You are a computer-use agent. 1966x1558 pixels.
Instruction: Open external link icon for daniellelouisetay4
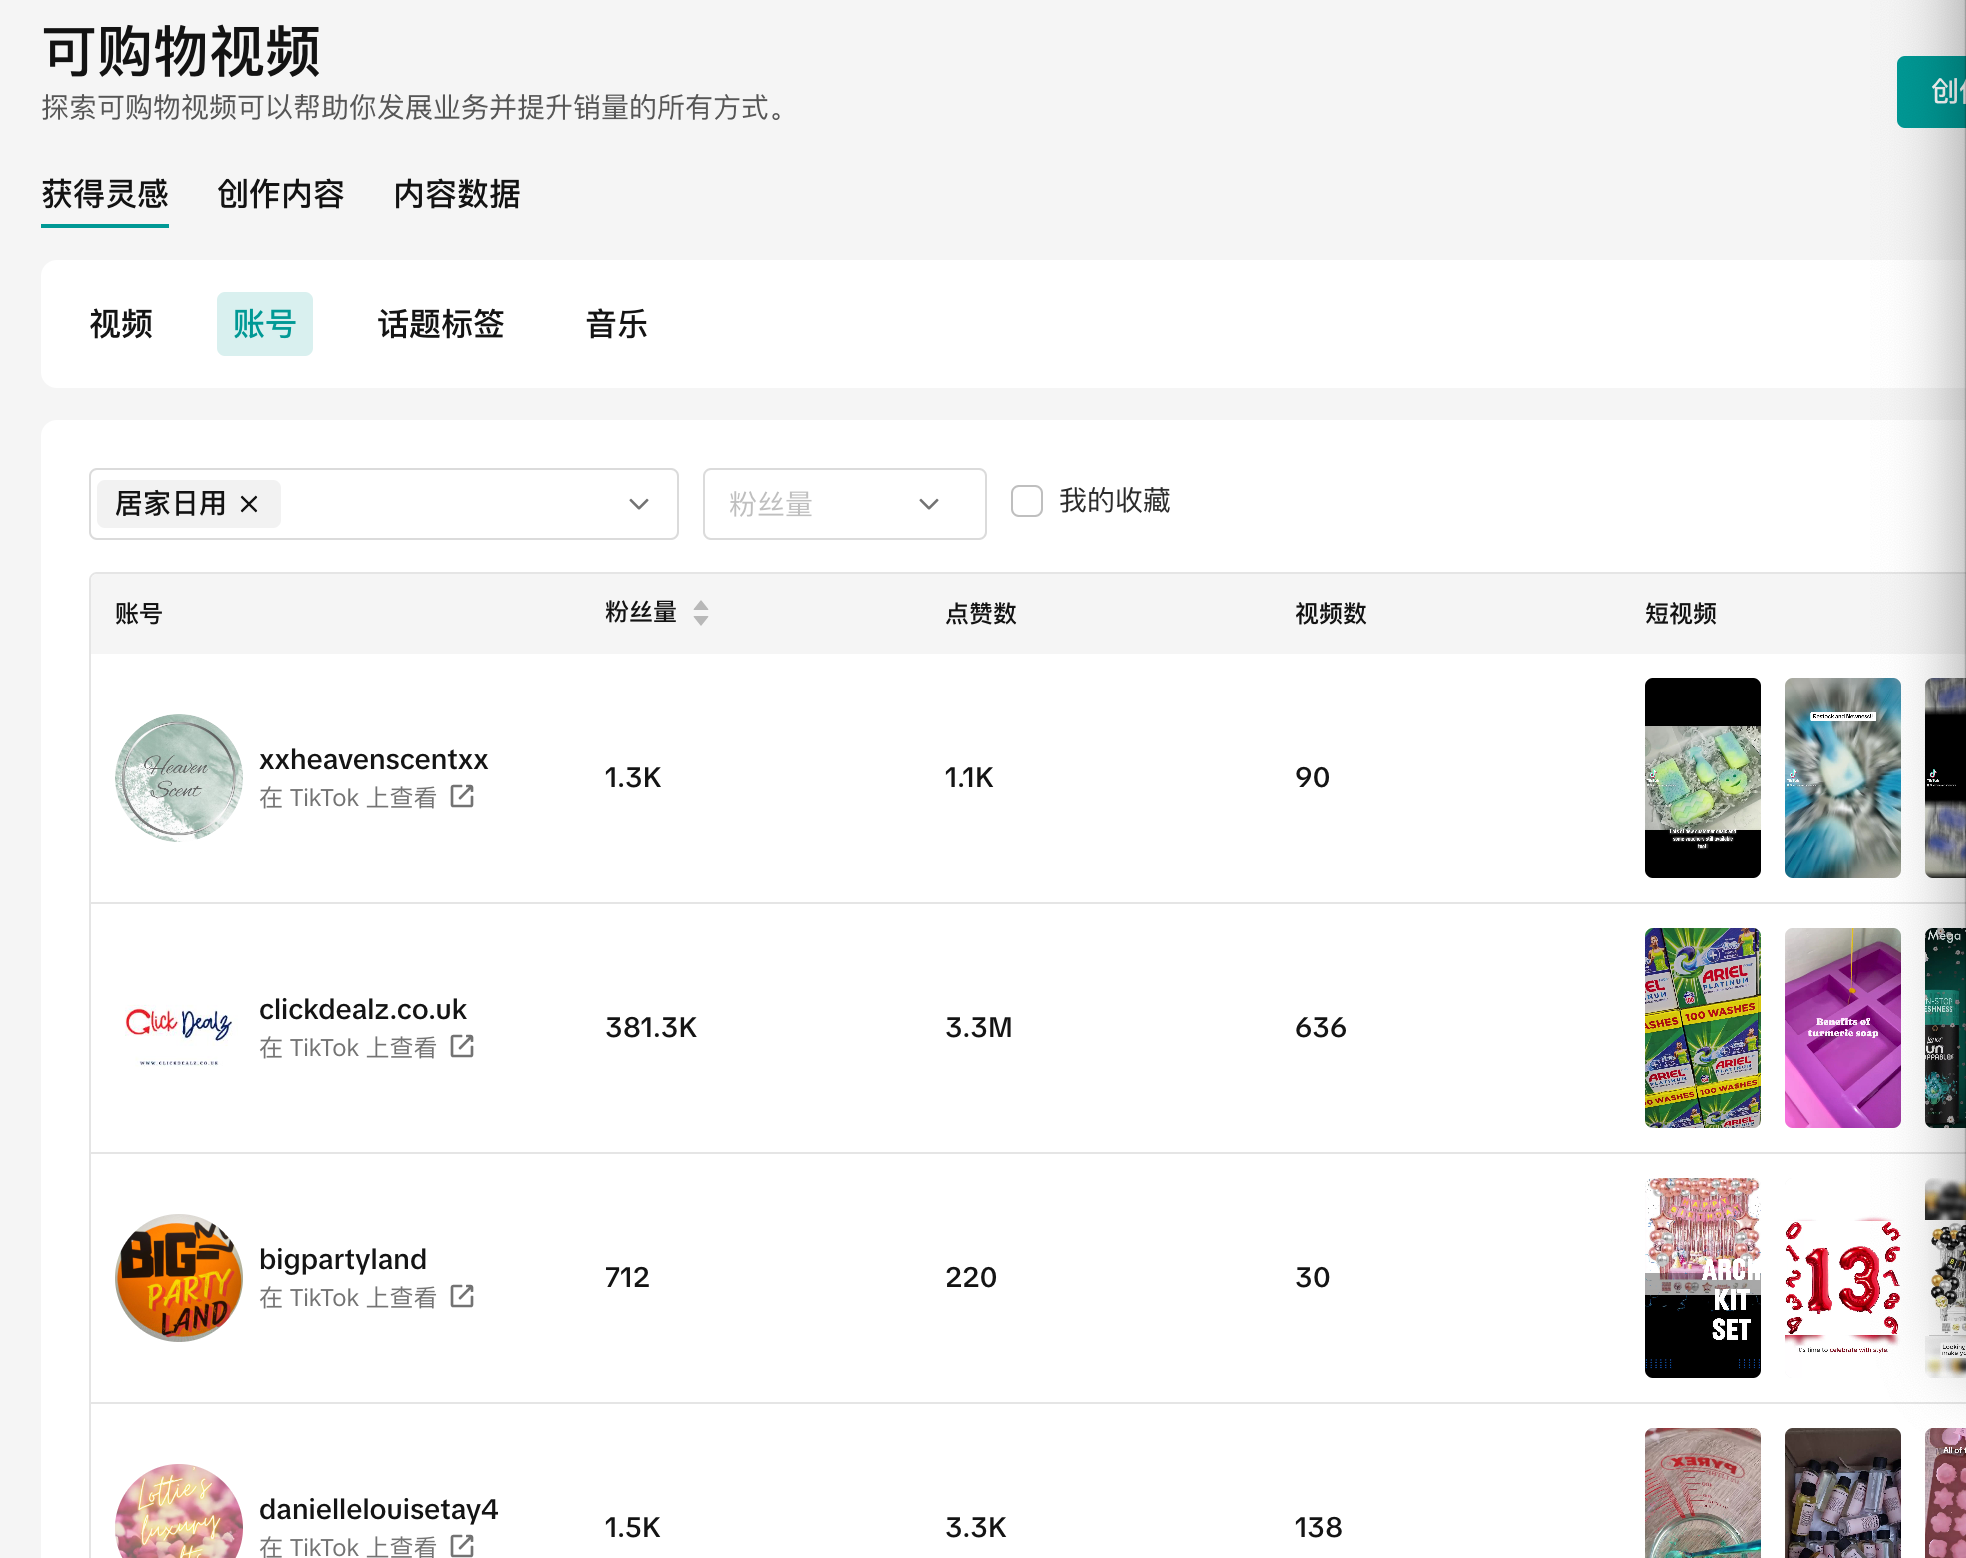click(x=462, y=1545)
